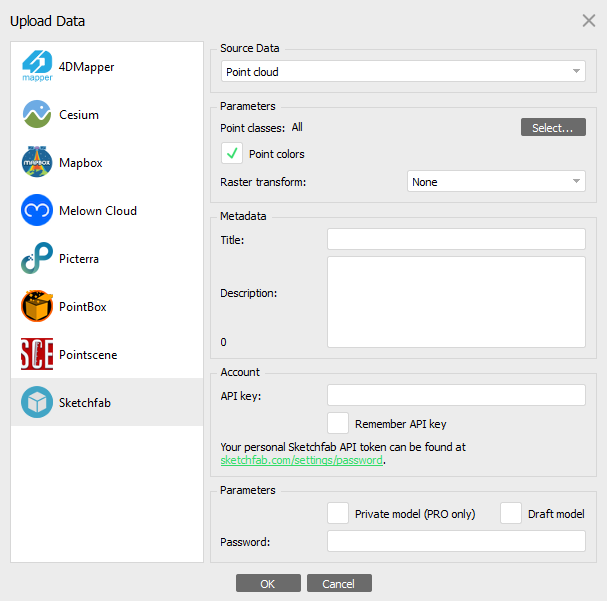The image size is (607, 601).
Task: Open the sketchfab.com/settings/password link
Action: (x=302, y=460)
